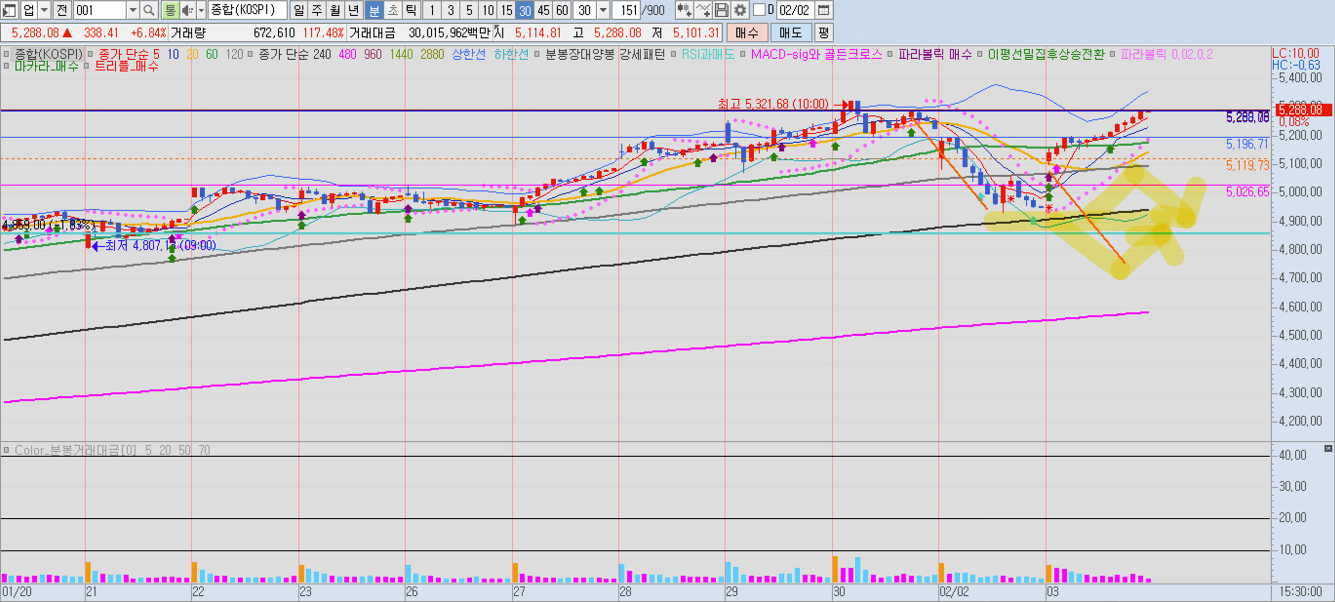Select the 주 (weekly) period tab

317,10
